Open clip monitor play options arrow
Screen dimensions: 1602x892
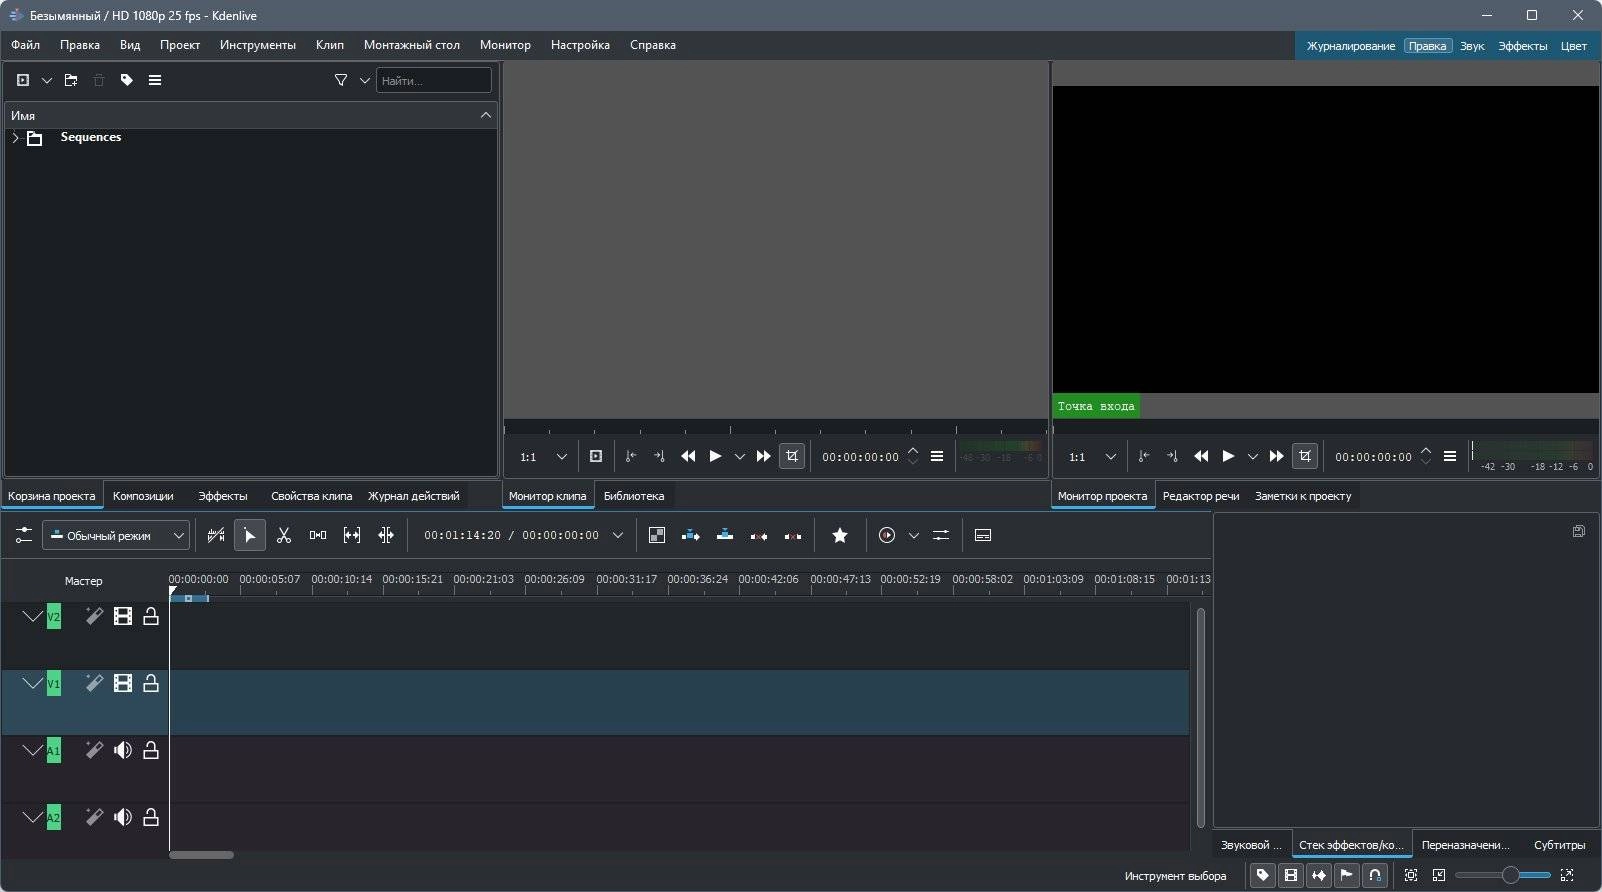pyautogui.click(x=740, y=457)
